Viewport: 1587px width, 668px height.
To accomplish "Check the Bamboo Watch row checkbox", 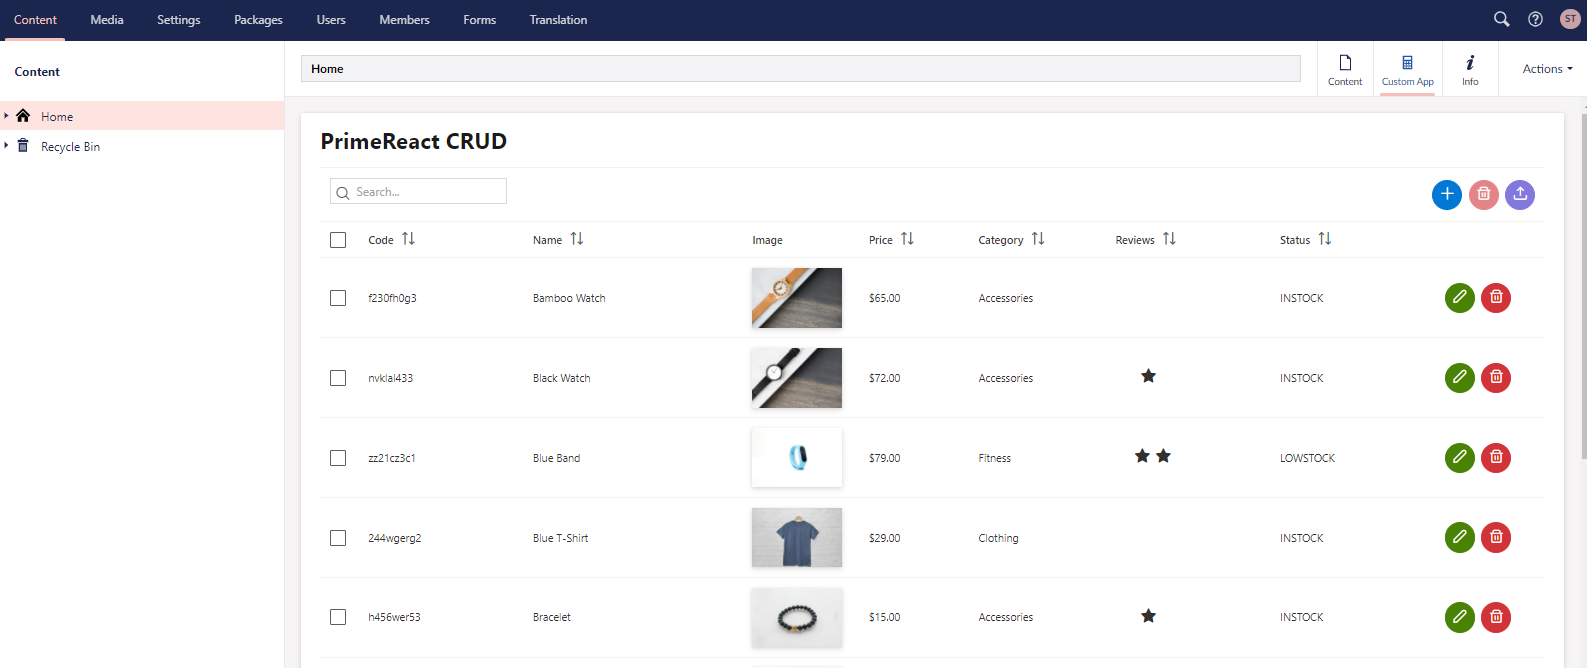I will (338, 298).
